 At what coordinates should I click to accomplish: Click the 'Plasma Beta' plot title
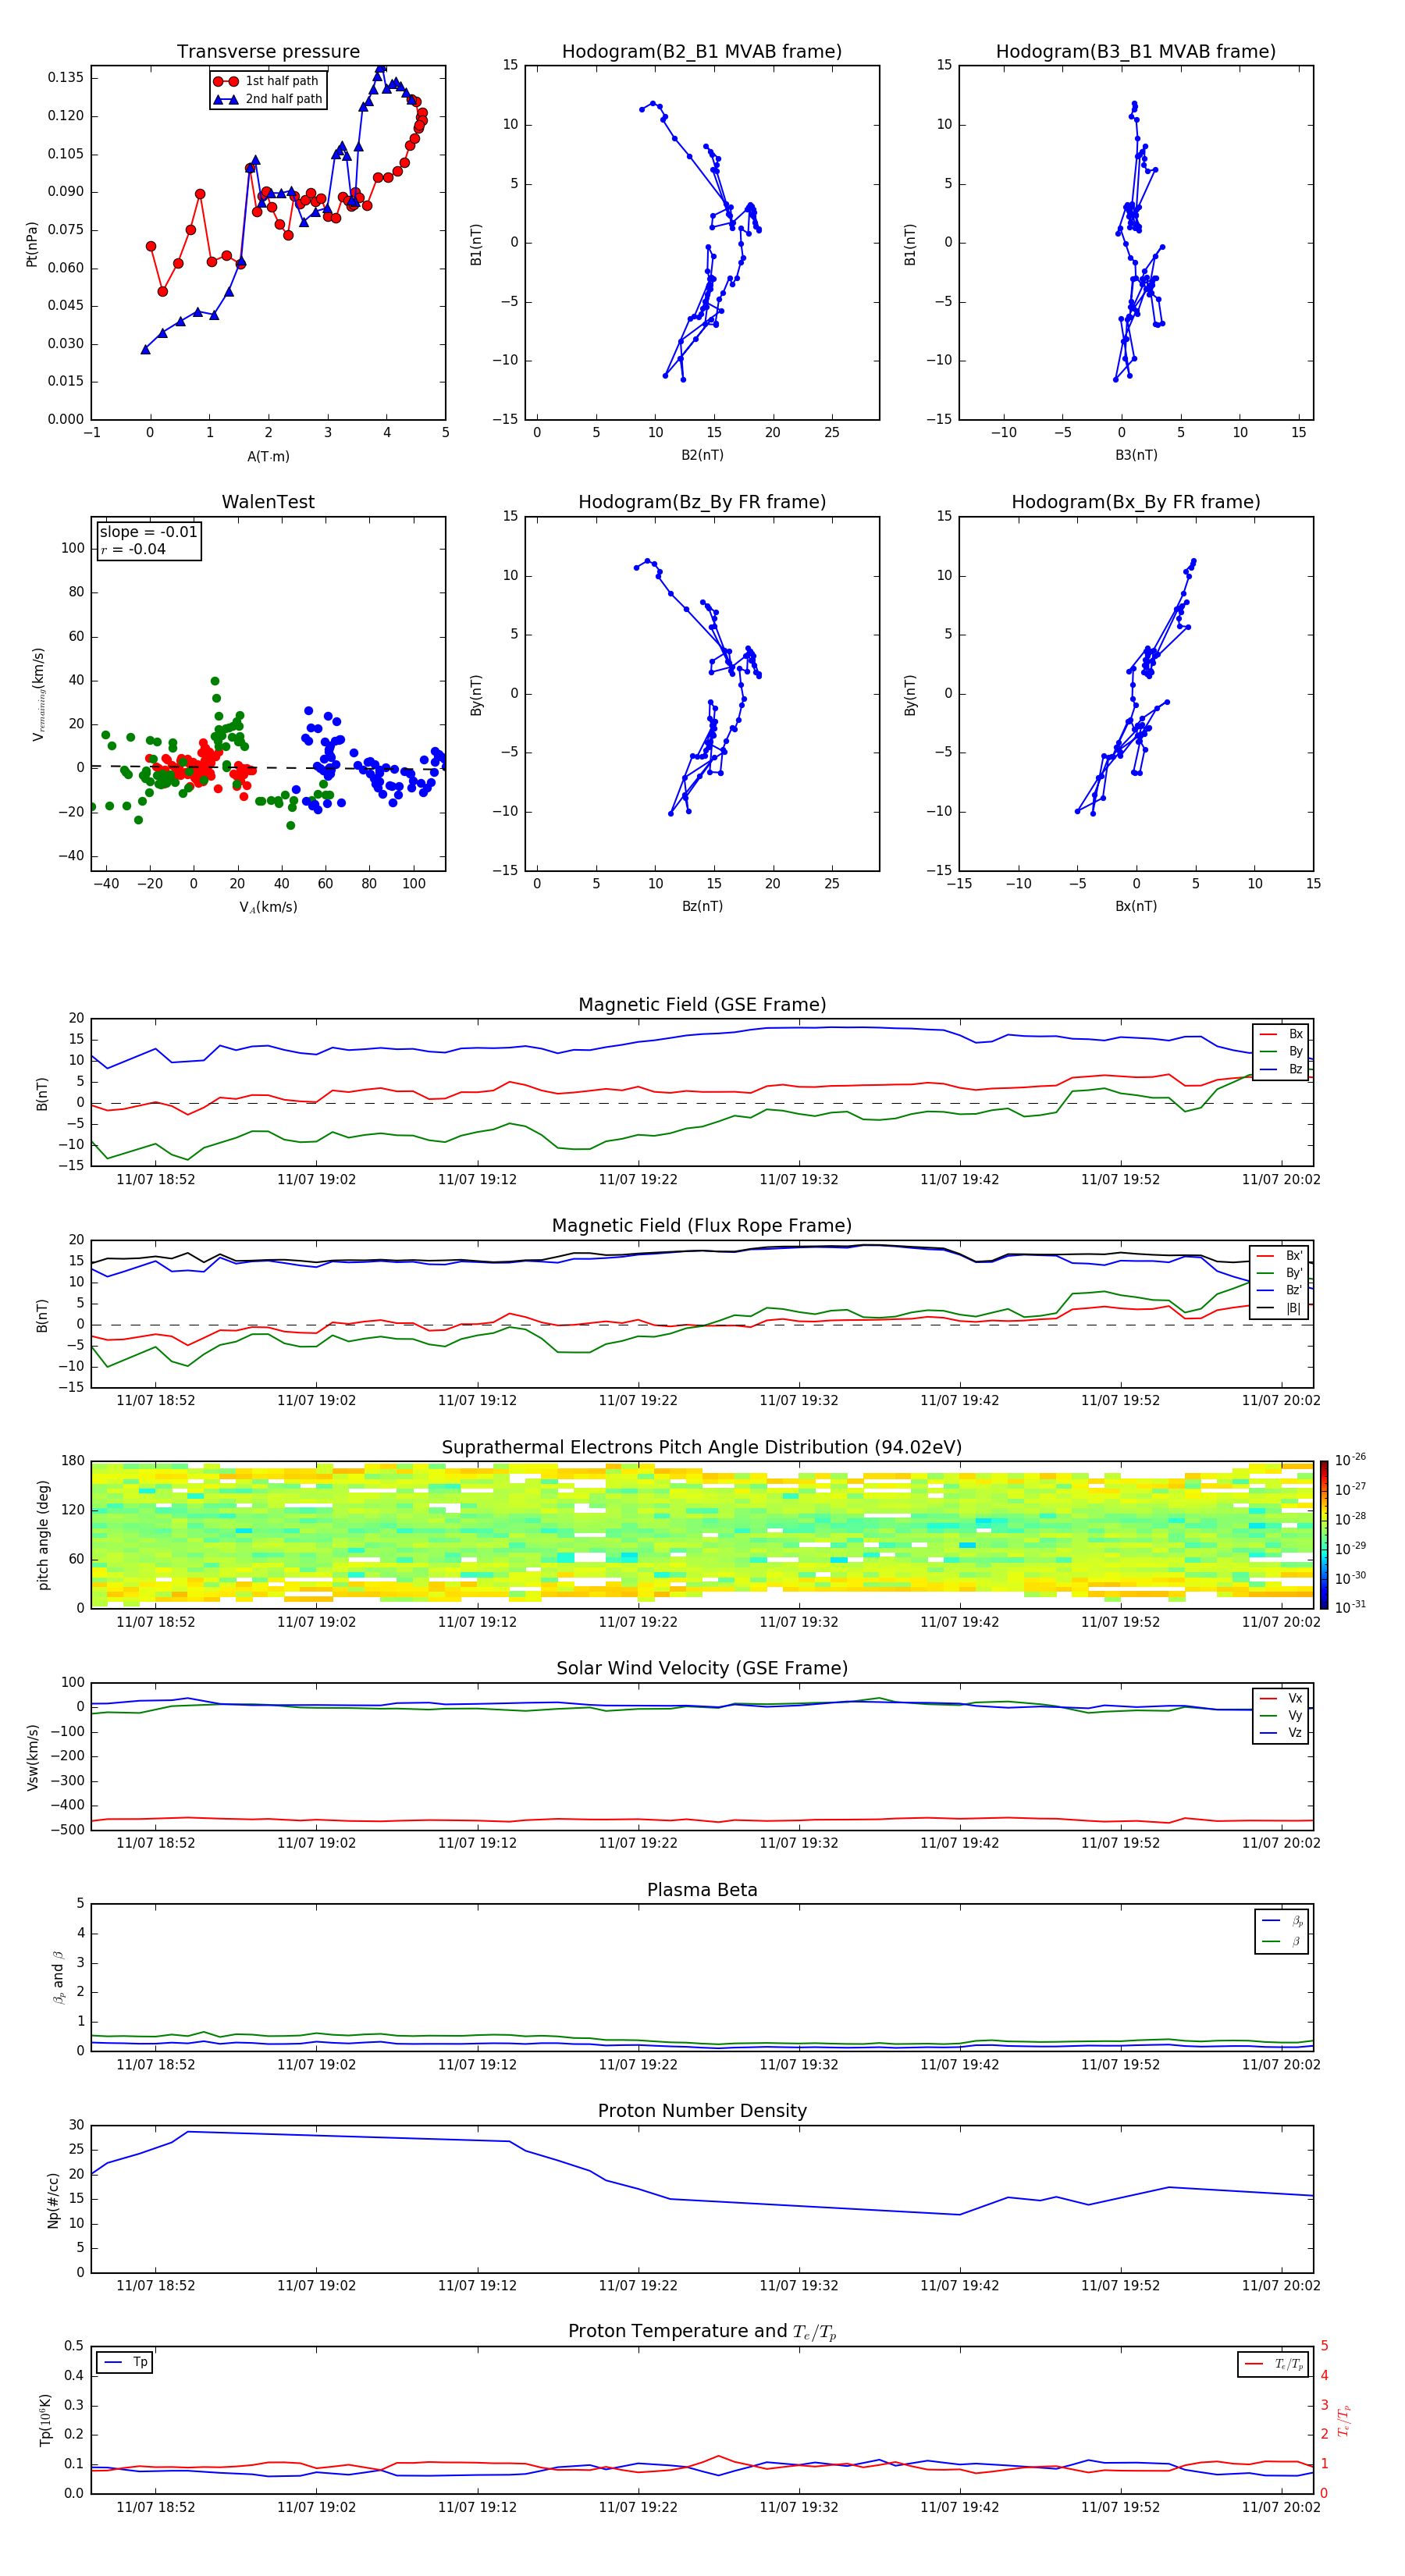(x=702, y=1890)
